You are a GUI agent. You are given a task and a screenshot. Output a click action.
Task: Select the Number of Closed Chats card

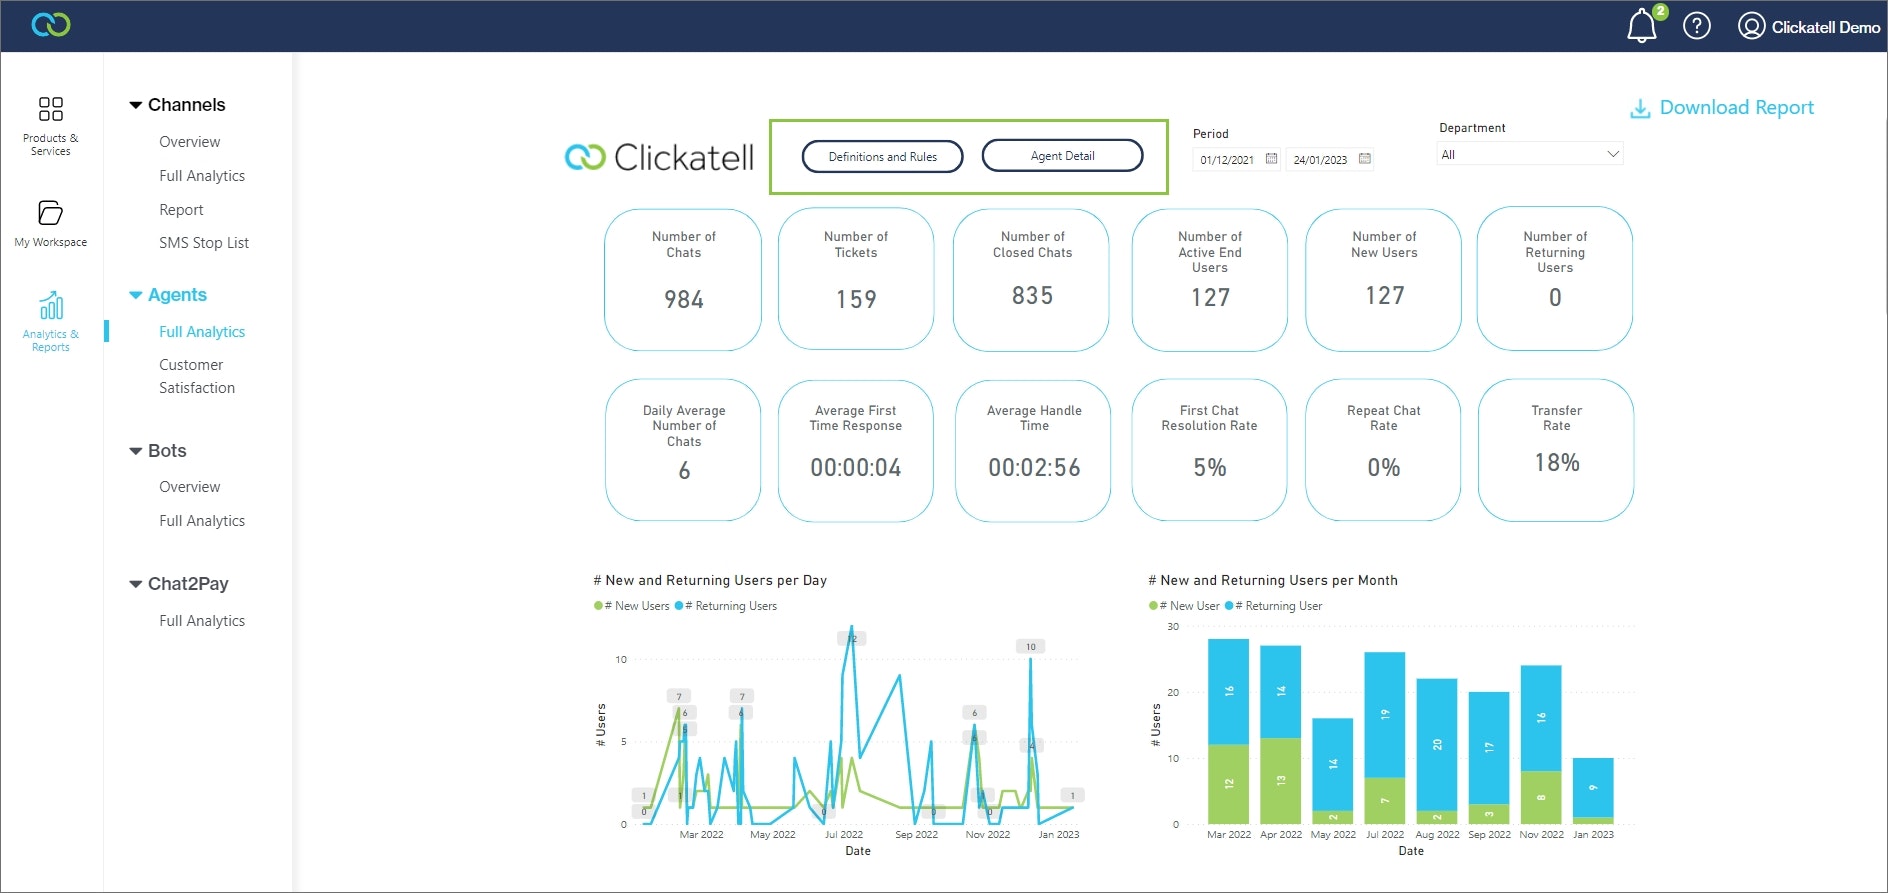[x=1032, y=280]
